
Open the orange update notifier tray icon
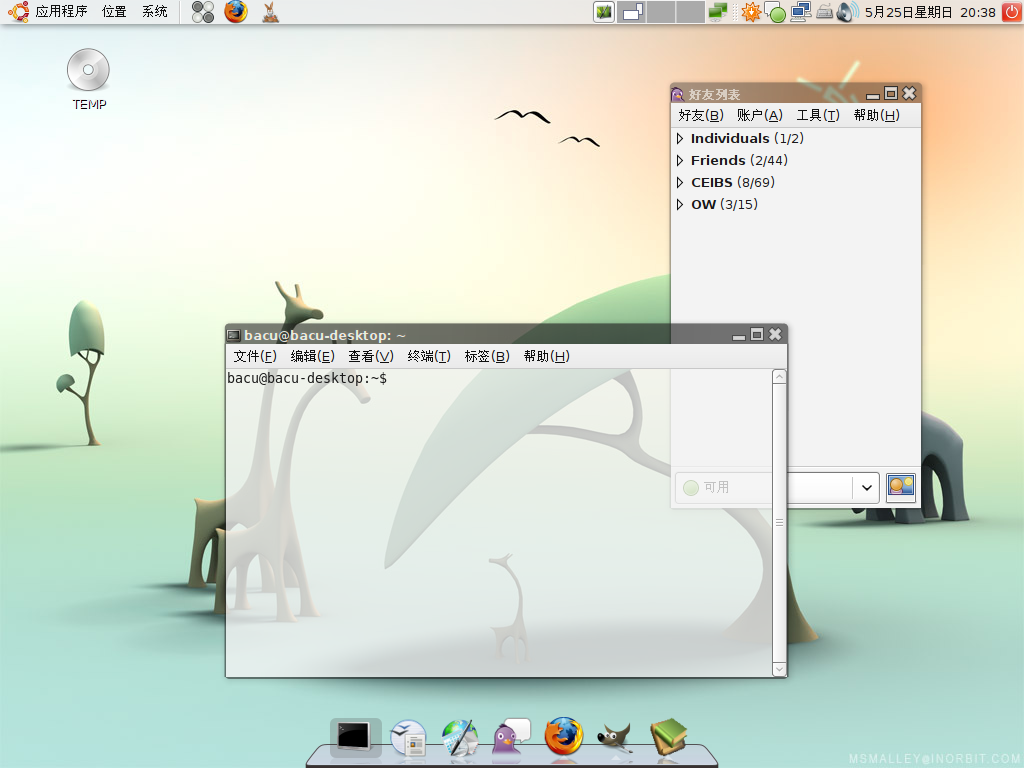pyautogui.click(x=750, y=12)
